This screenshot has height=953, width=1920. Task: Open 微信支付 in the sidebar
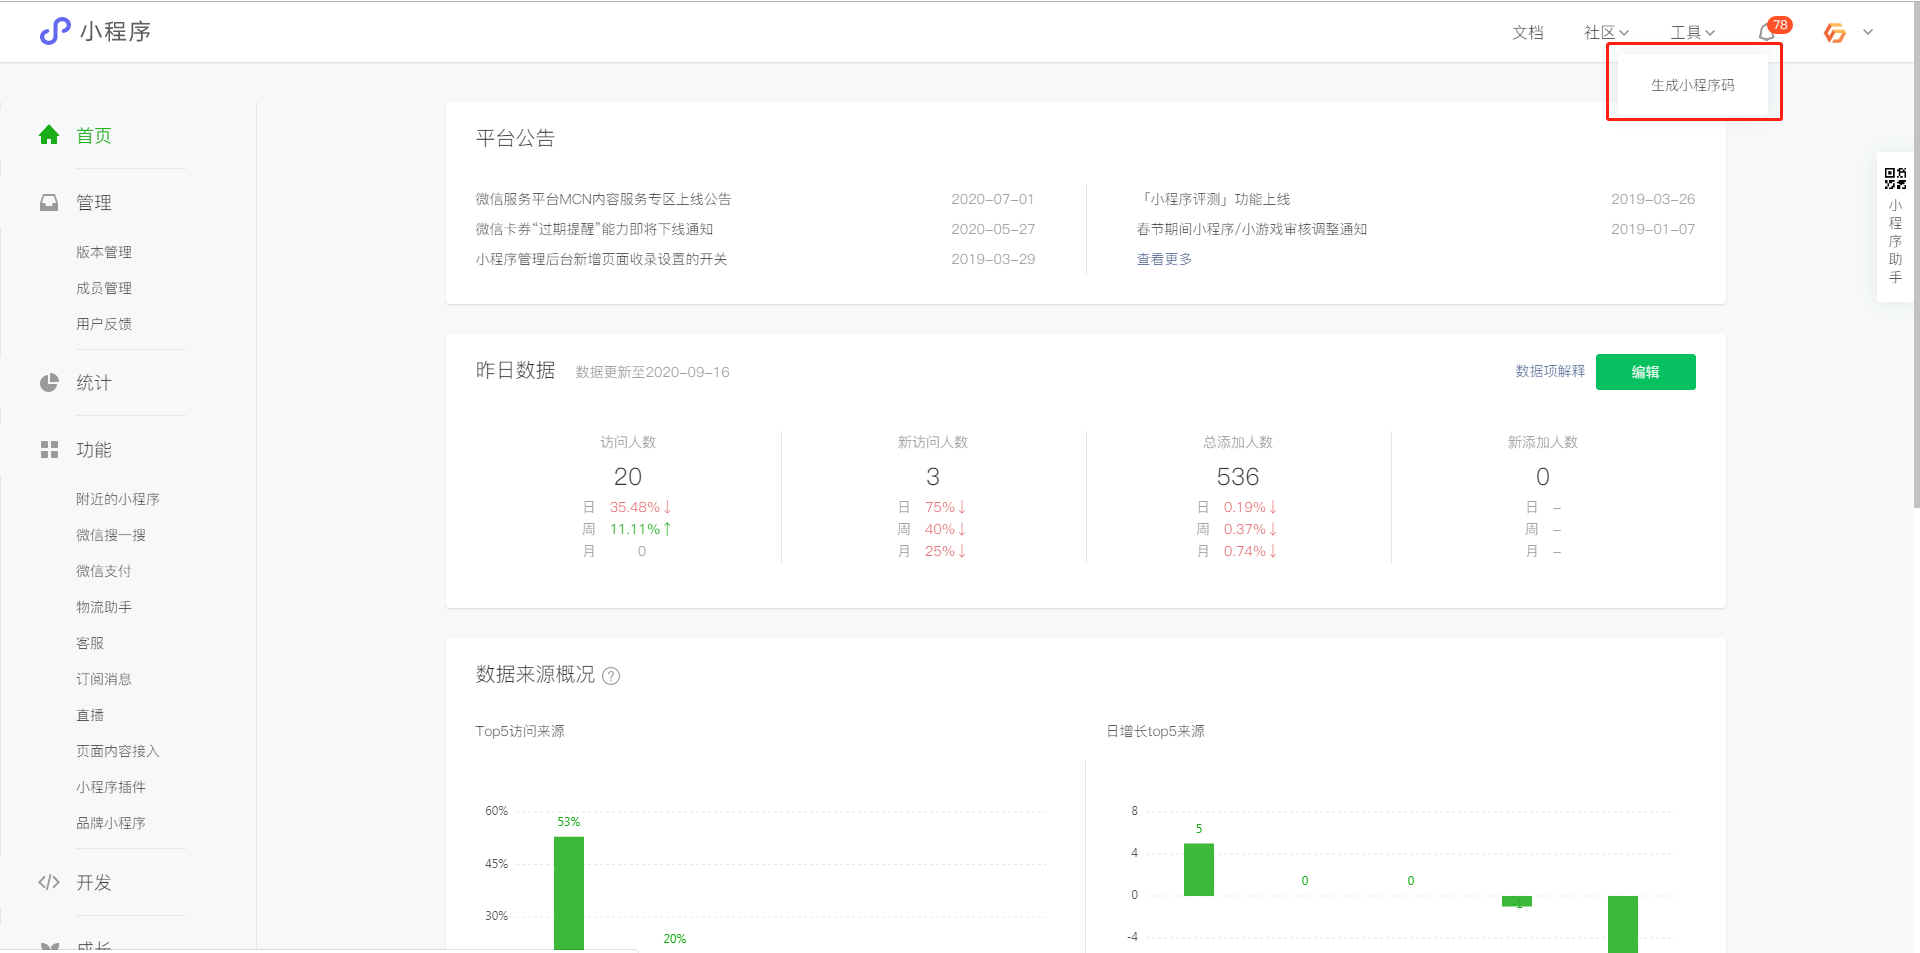[104, 571]
